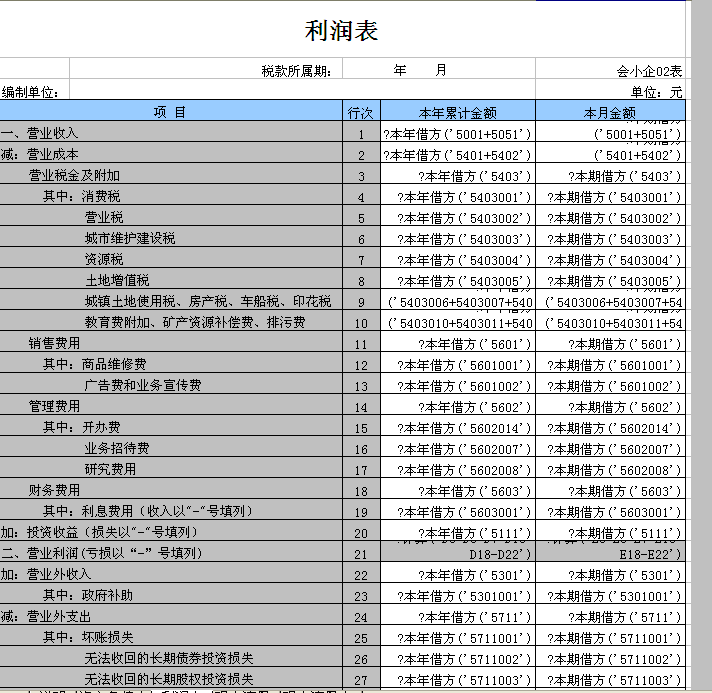Viewport: 712px width, 693px height.
Task: Select row number 25 cell for 坏账损失
Action: pos(360,638)
